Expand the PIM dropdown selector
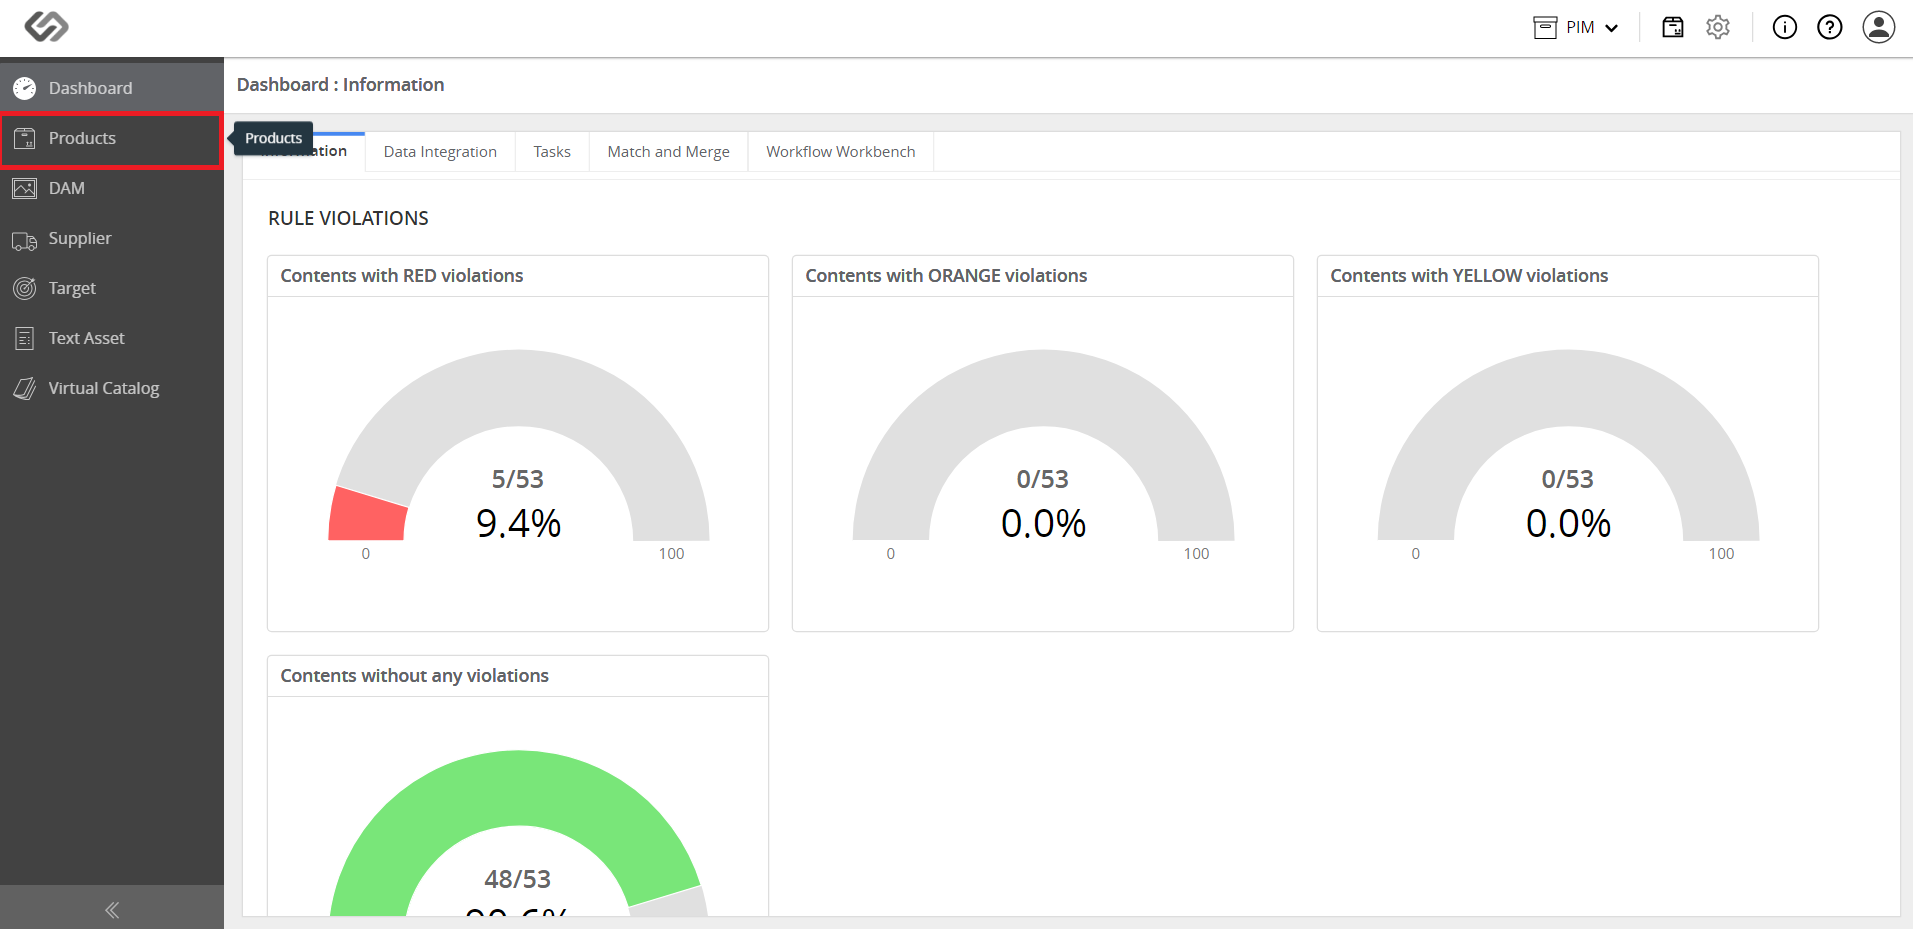 pos(1576,27)
